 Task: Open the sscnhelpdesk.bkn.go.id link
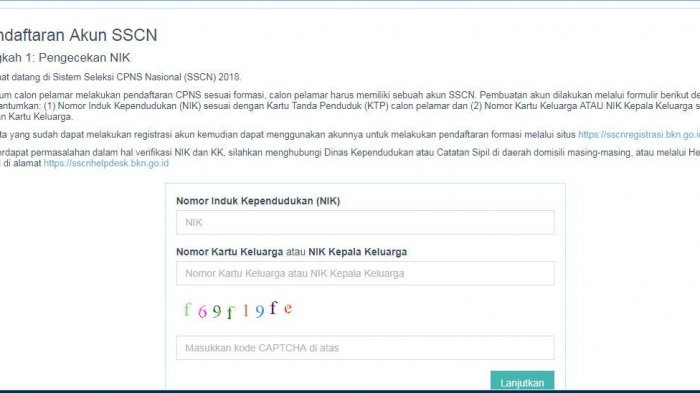coord(106,163)
